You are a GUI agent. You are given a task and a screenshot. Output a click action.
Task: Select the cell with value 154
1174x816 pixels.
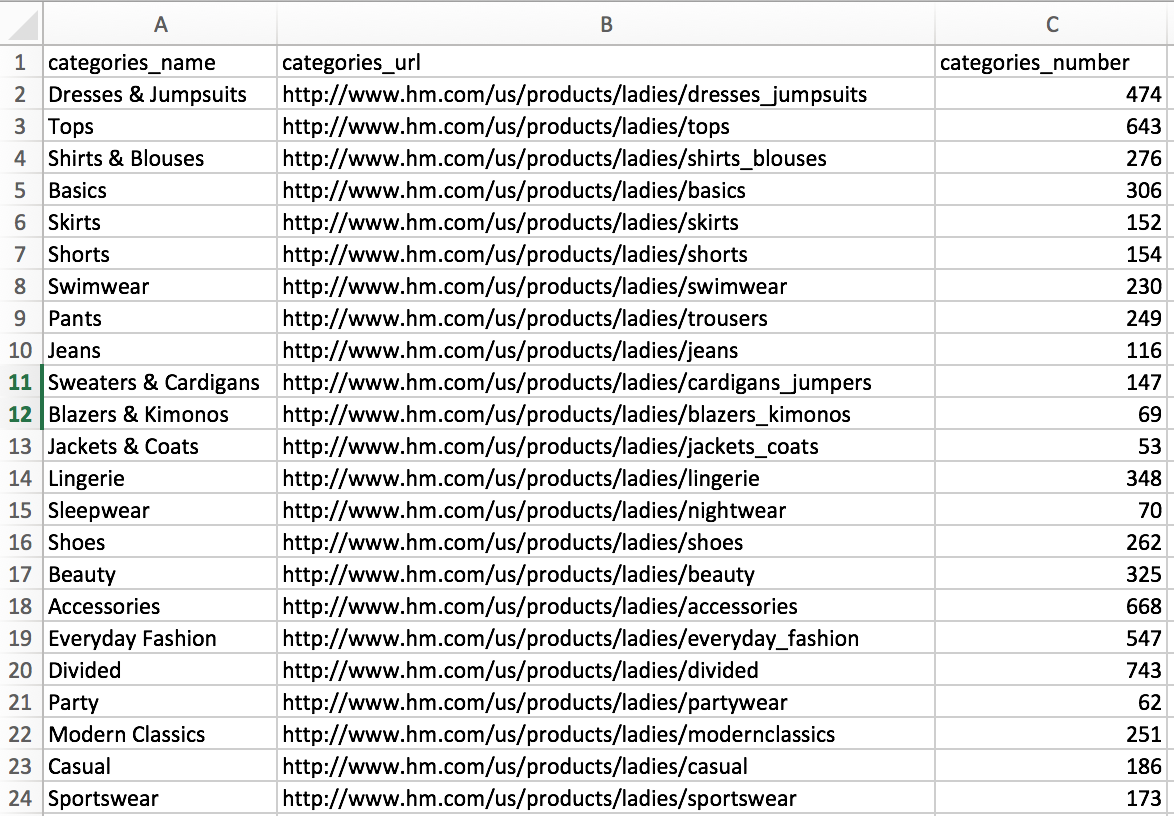pos(1051,254)
